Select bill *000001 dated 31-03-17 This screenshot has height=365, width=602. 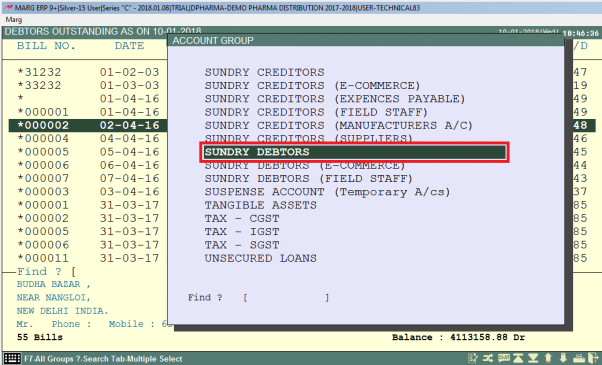[x=88, y=205]
